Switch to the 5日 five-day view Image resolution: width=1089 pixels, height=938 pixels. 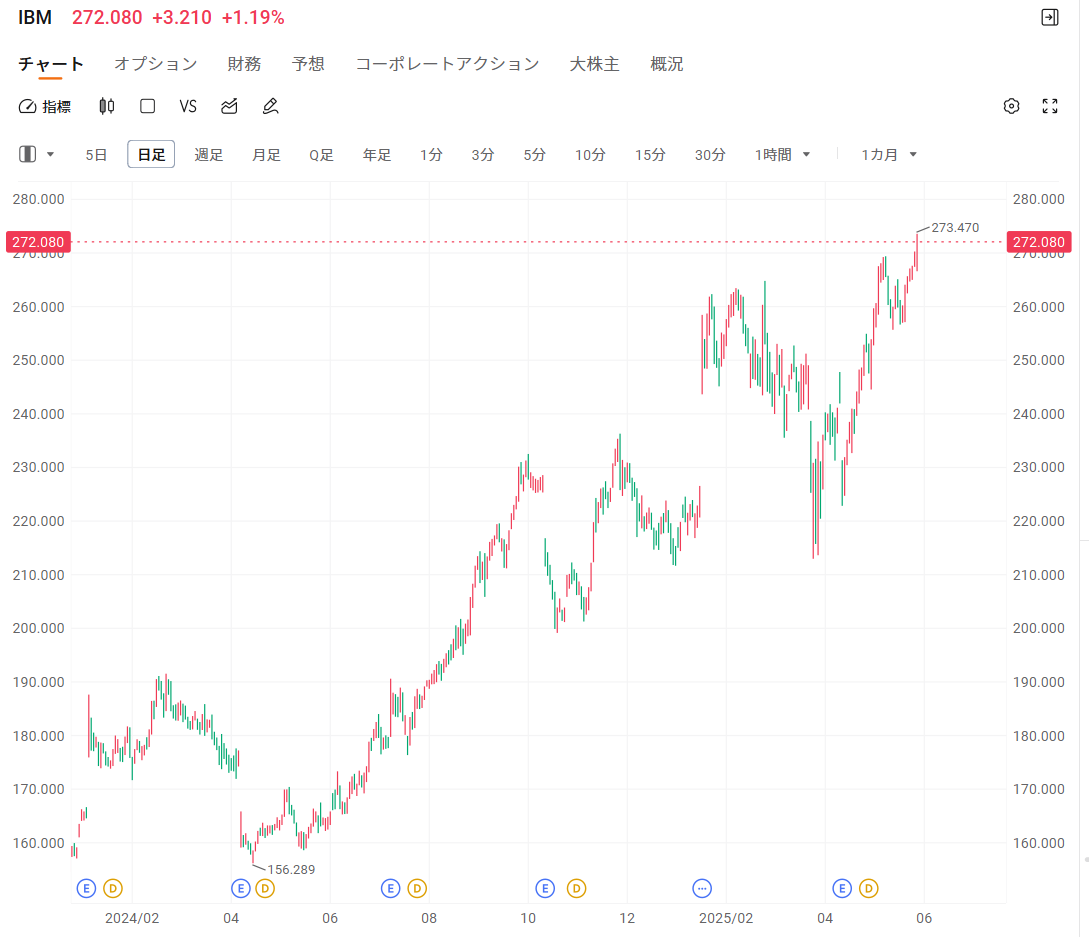95,154
